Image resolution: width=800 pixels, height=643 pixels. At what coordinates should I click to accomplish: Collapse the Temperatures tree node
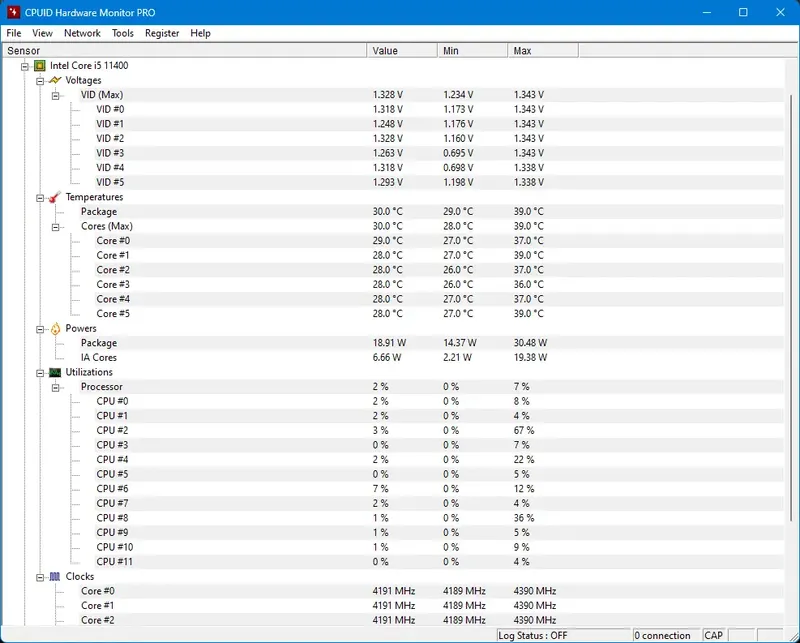40,198
